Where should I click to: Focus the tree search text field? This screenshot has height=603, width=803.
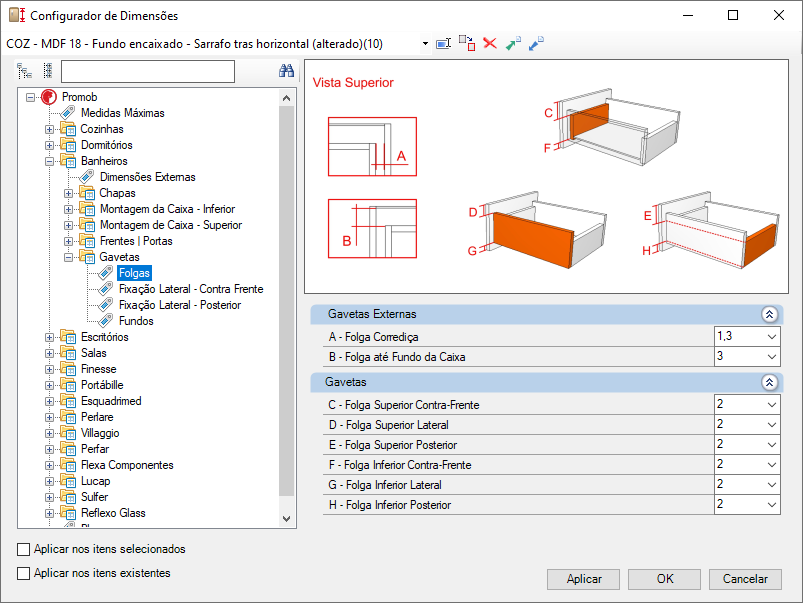(148, 71)
